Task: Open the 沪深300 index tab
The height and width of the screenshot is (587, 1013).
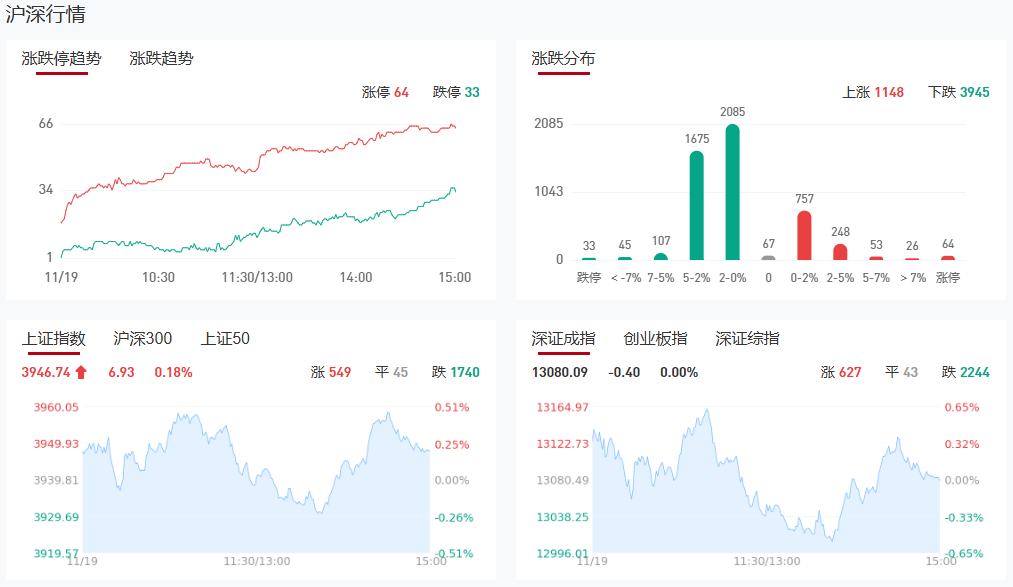Action: (142, 339)
